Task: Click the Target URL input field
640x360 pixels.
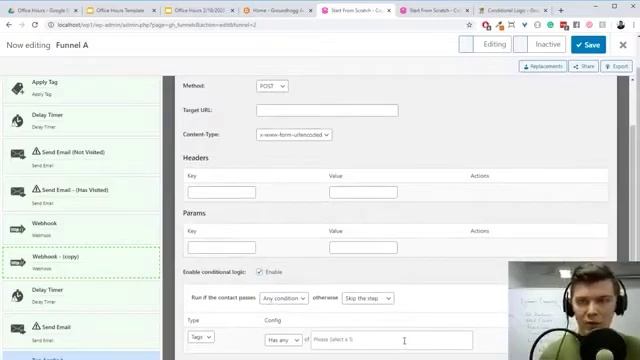Action: [327, 111]
